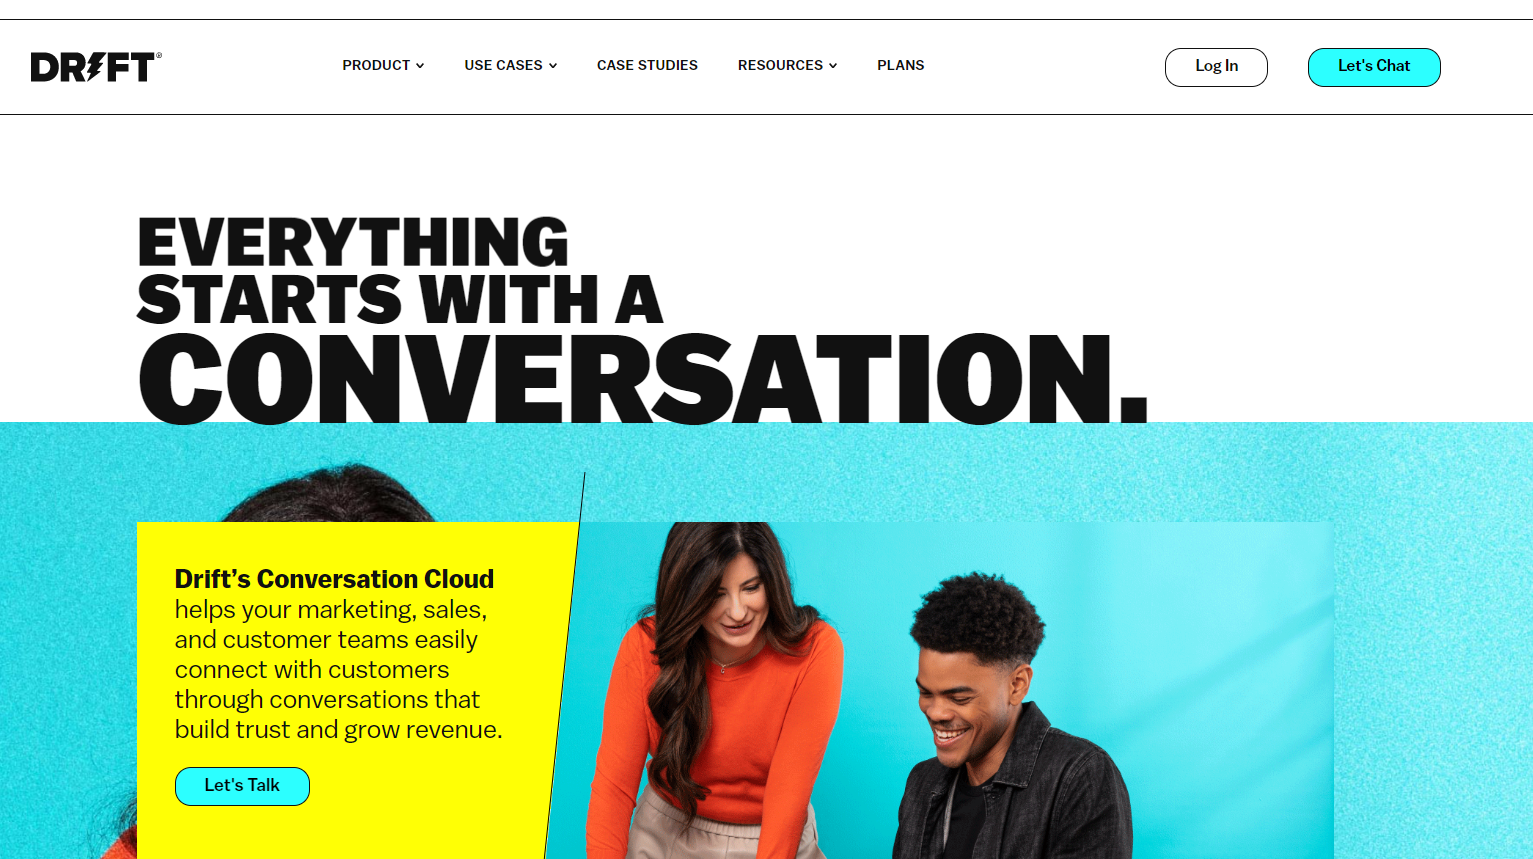The width and height of the screenshot is (1533, 859).
Task: Click the Drift's Conversation Cloud heading
Action: coord(334,579)
